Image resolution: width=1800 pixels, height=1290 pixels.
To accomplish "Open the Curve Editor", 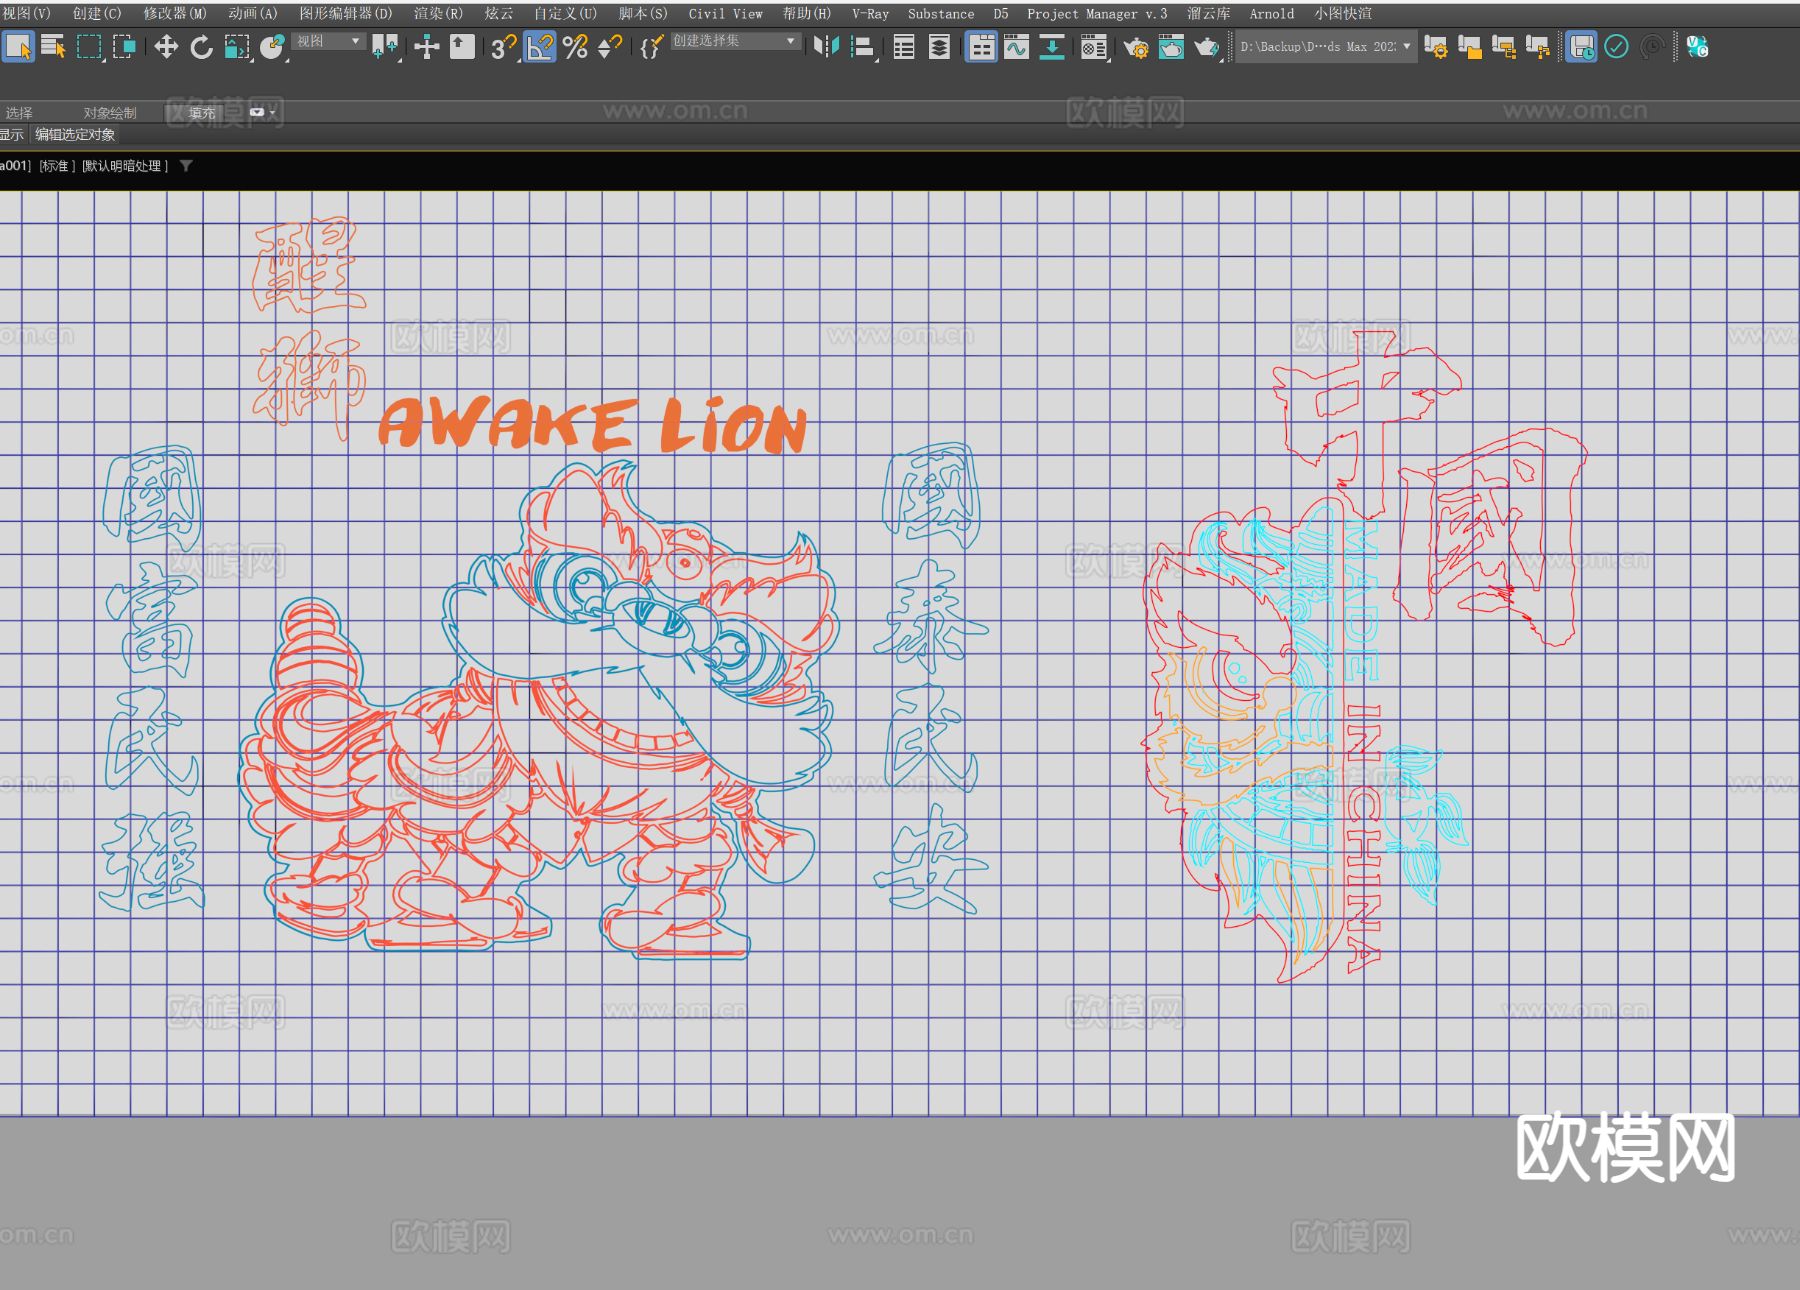I will pos(1017,47).
